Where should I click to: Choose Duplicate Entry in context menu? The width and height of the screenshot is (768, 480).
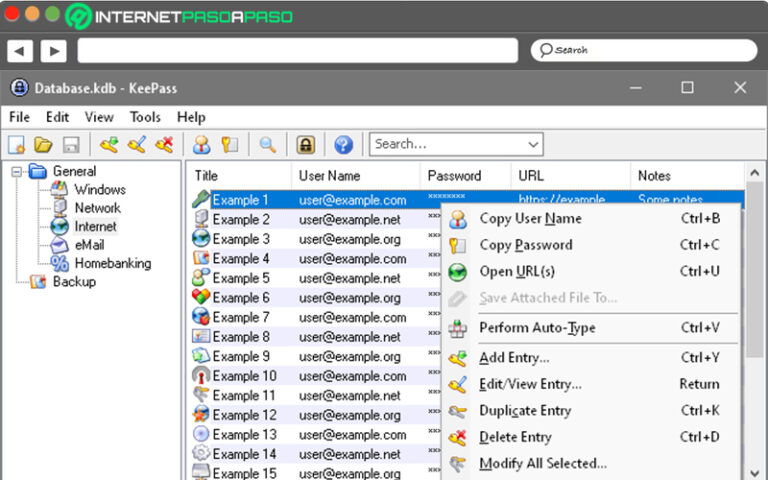[x=525, y=411]
